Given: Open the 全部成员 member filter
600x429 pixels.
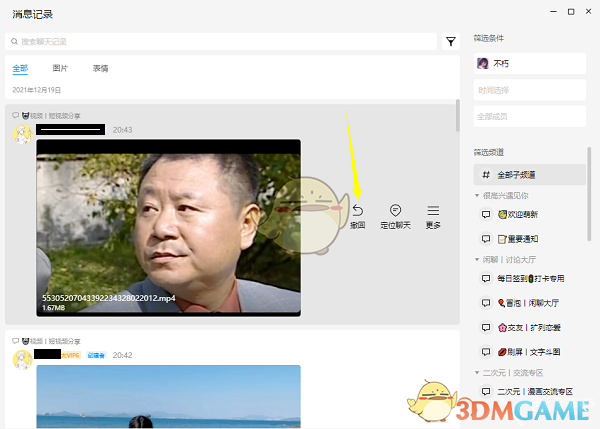Looking at the screenshot, I should pos(530,116).
